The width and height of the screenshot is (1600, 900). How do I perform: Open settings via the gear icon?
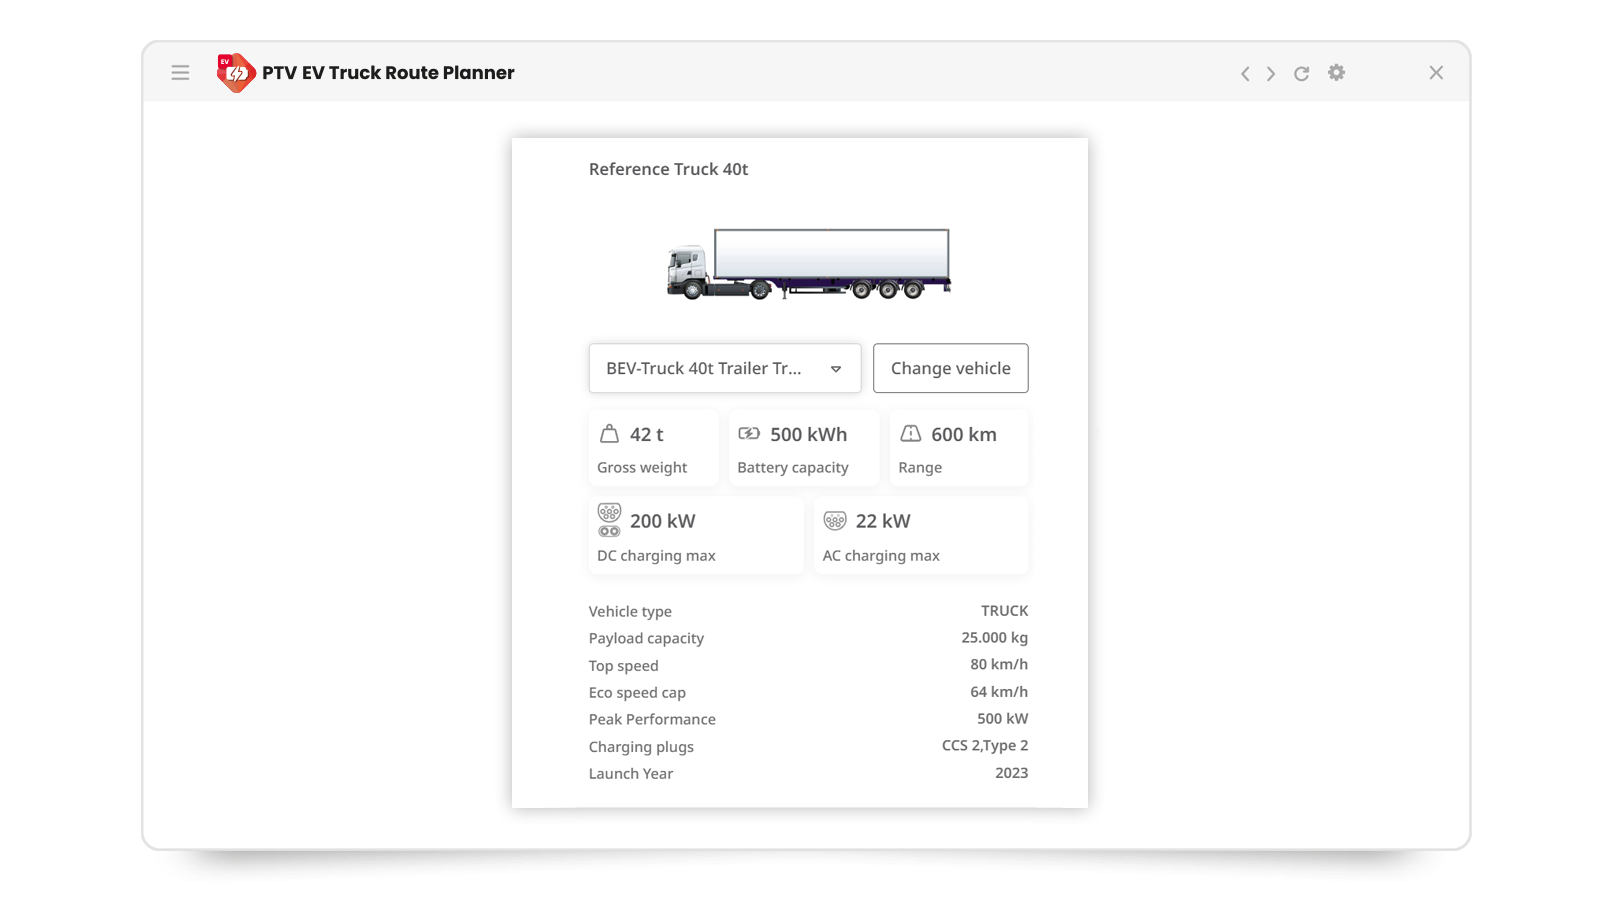pyautogui.click(x=1336, y=73)
